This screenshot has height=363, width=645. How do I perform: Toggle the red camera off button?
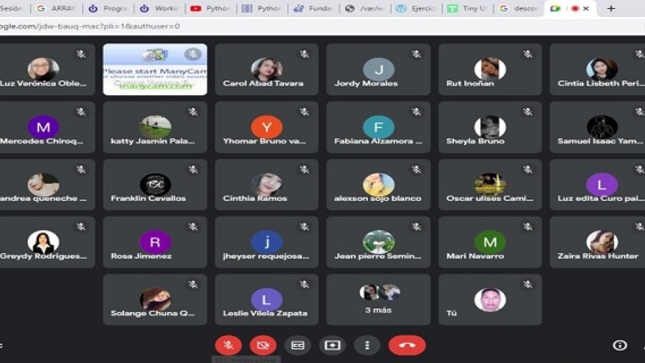point(263,345)
